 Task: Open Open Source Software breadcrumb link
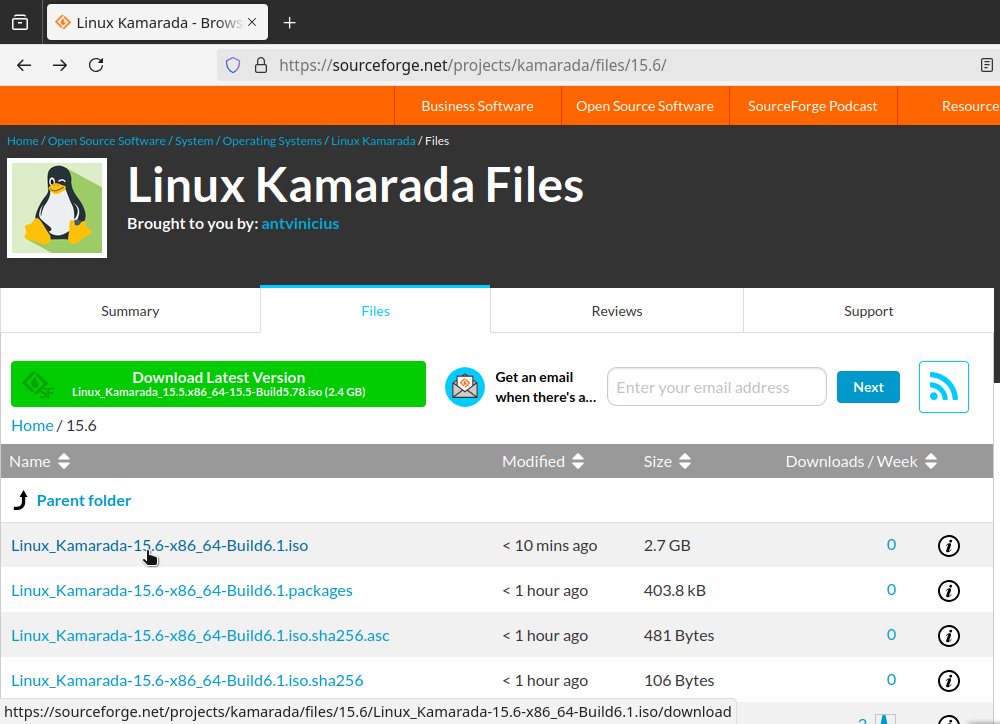(x=107, y=141)
